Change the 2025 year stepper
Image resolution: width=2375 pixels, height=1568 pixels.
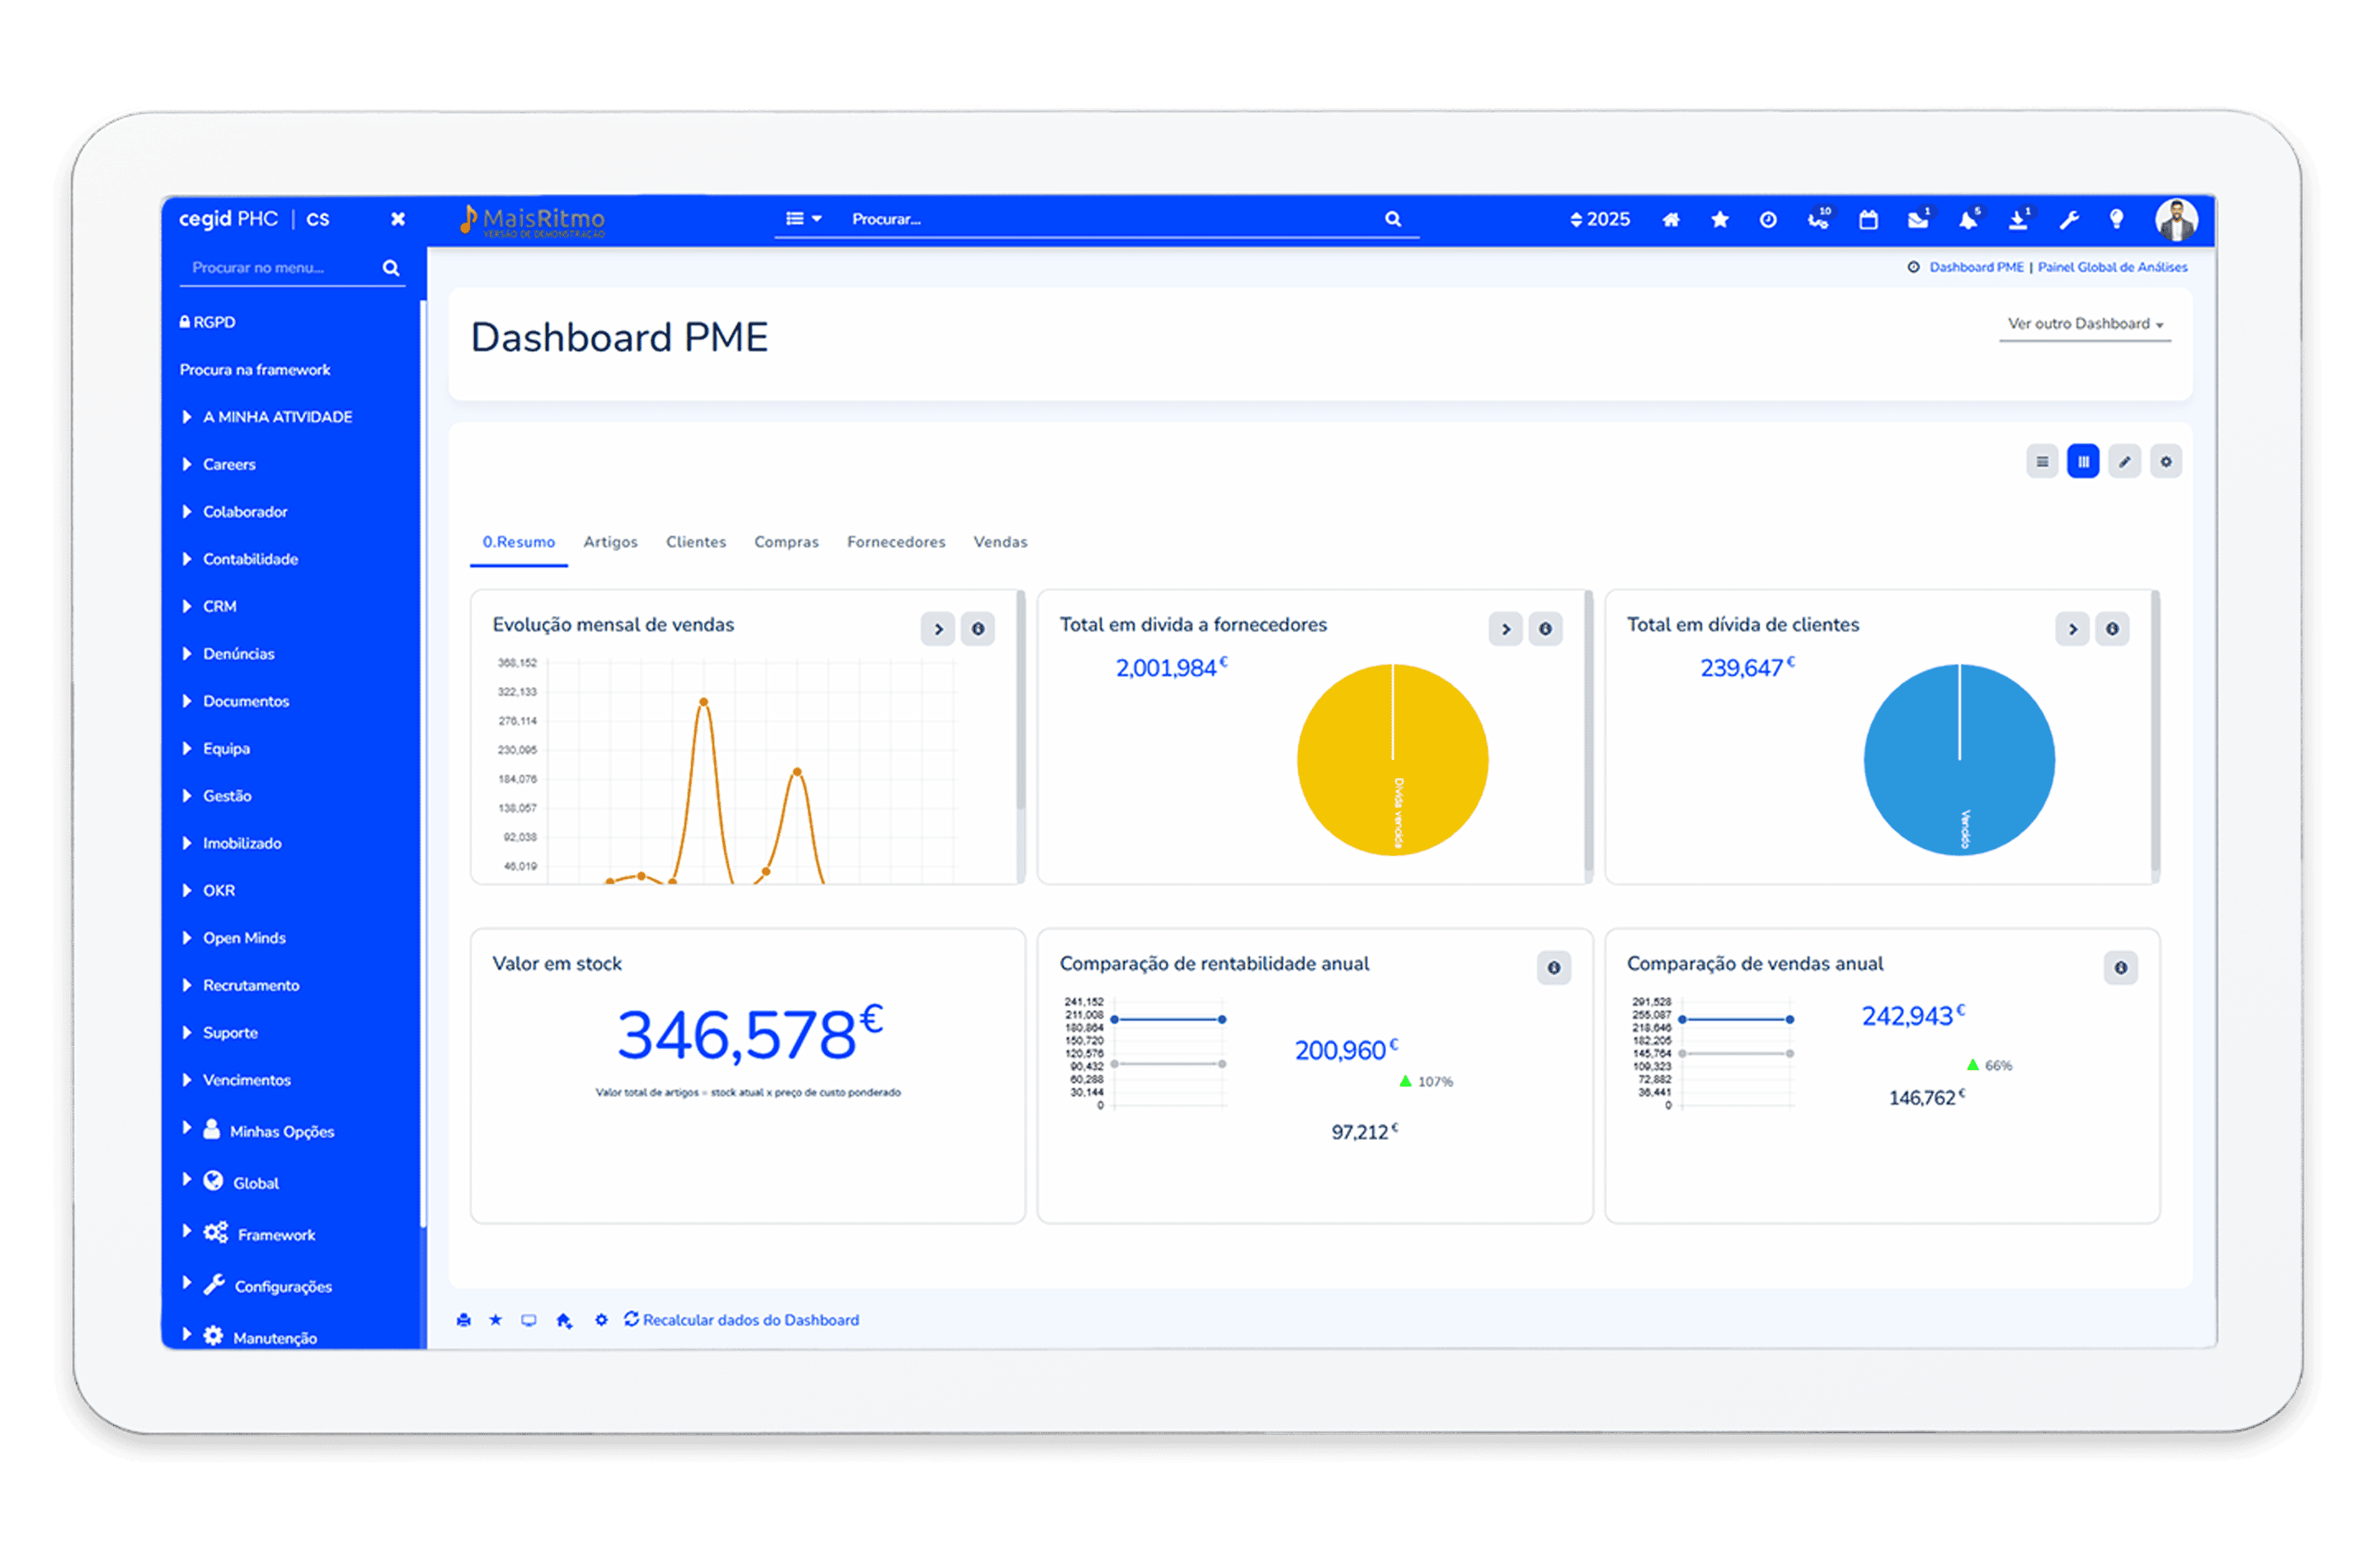(x=1599, y=220)
